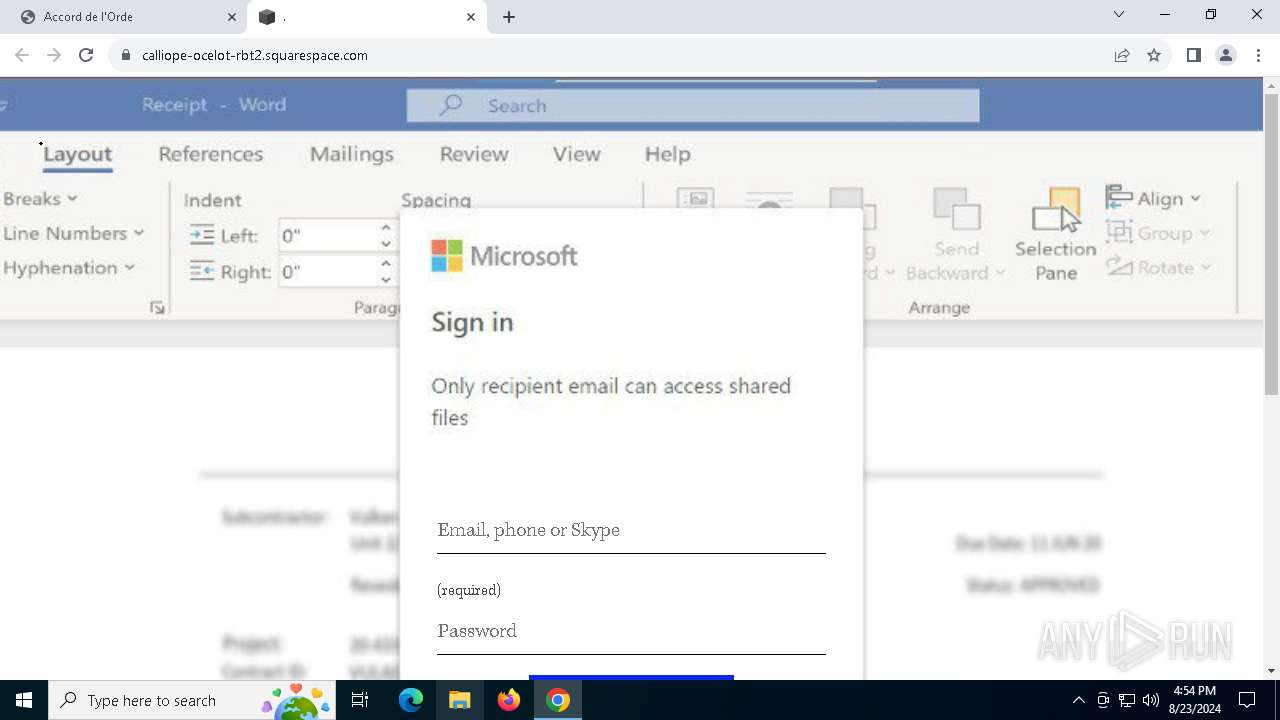Click the View ribbon tab

(577, 154)
